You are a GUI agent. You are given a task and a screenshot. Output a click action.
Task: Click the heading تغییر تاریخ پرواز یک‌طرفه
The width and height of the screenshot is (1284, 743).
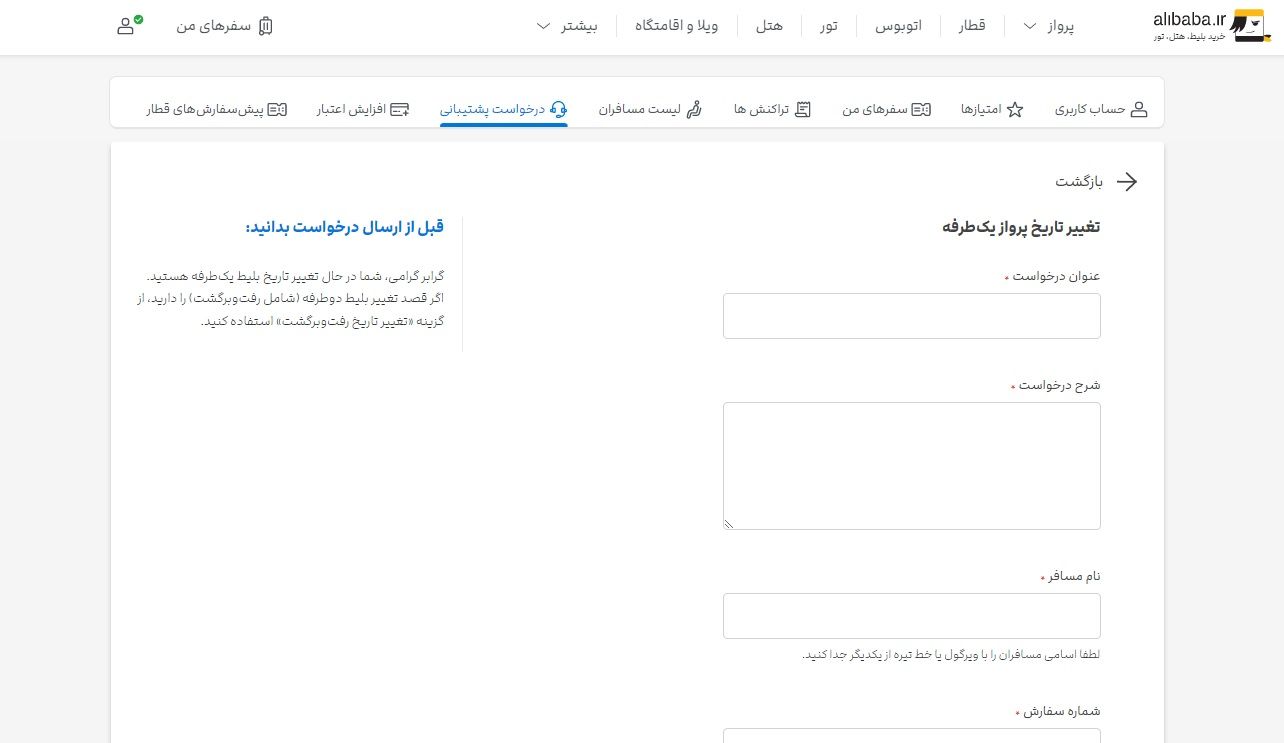(x=1021, y=227)
